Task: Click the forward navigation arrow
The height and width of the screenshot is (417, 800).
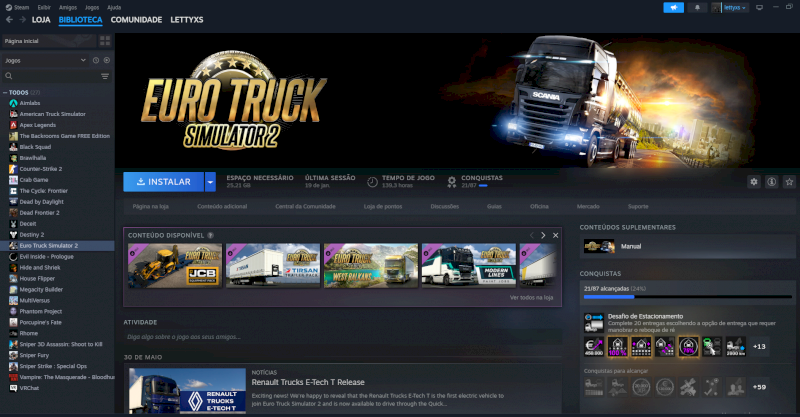Action: 22,19
